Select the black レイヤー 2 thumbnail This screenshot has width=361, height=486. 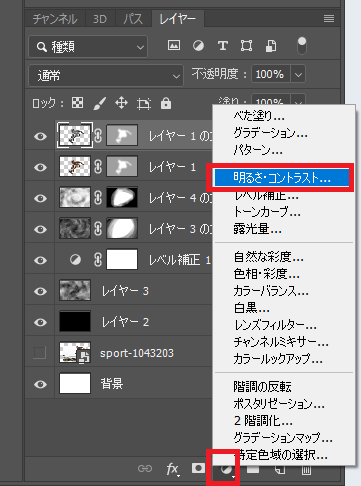tap(75, 321)
